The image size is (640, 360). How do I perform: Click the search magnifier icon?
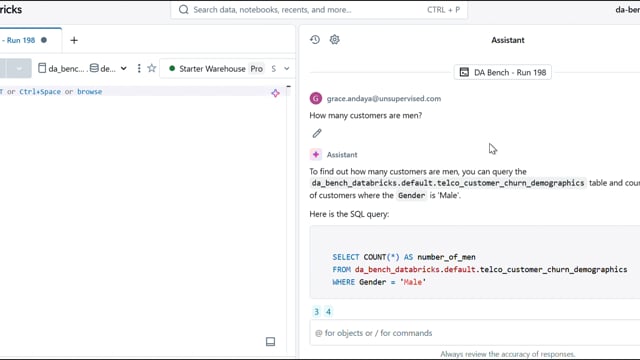pyautogui.click(x=184, y=9)
